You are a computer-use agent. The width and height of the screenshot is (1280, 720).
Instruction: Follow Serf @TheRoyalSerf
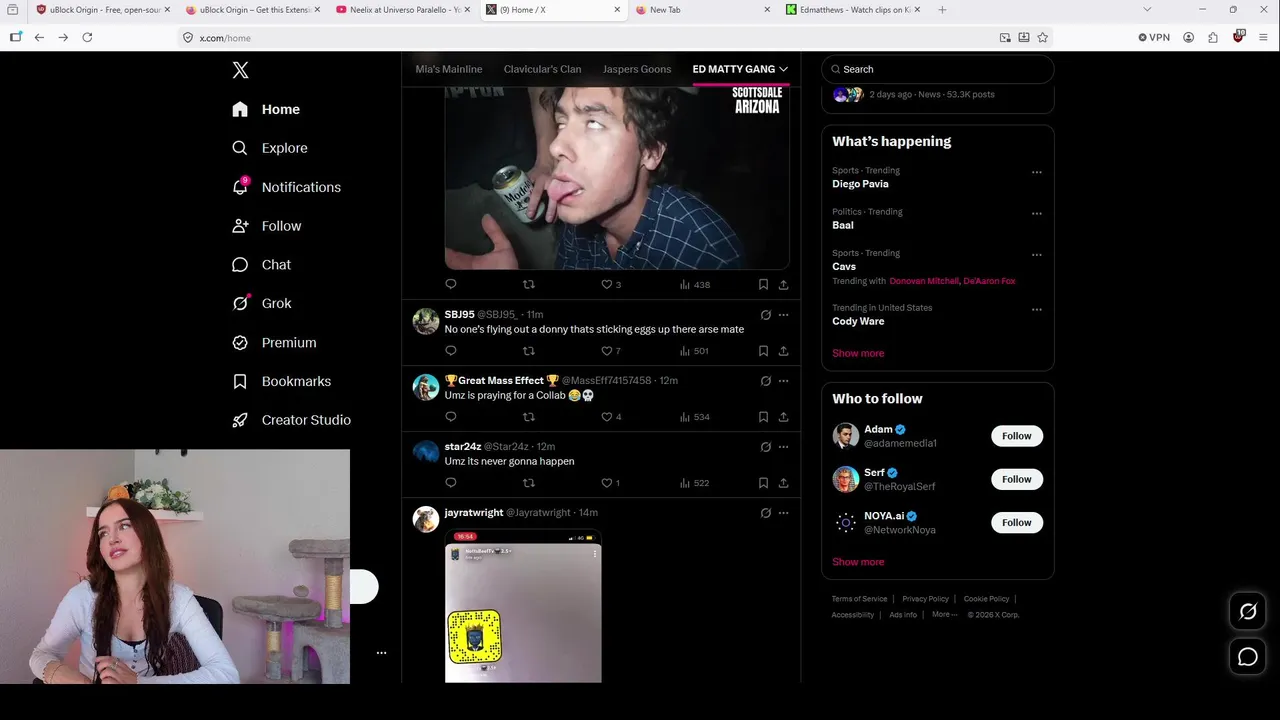click(1017, 479)
